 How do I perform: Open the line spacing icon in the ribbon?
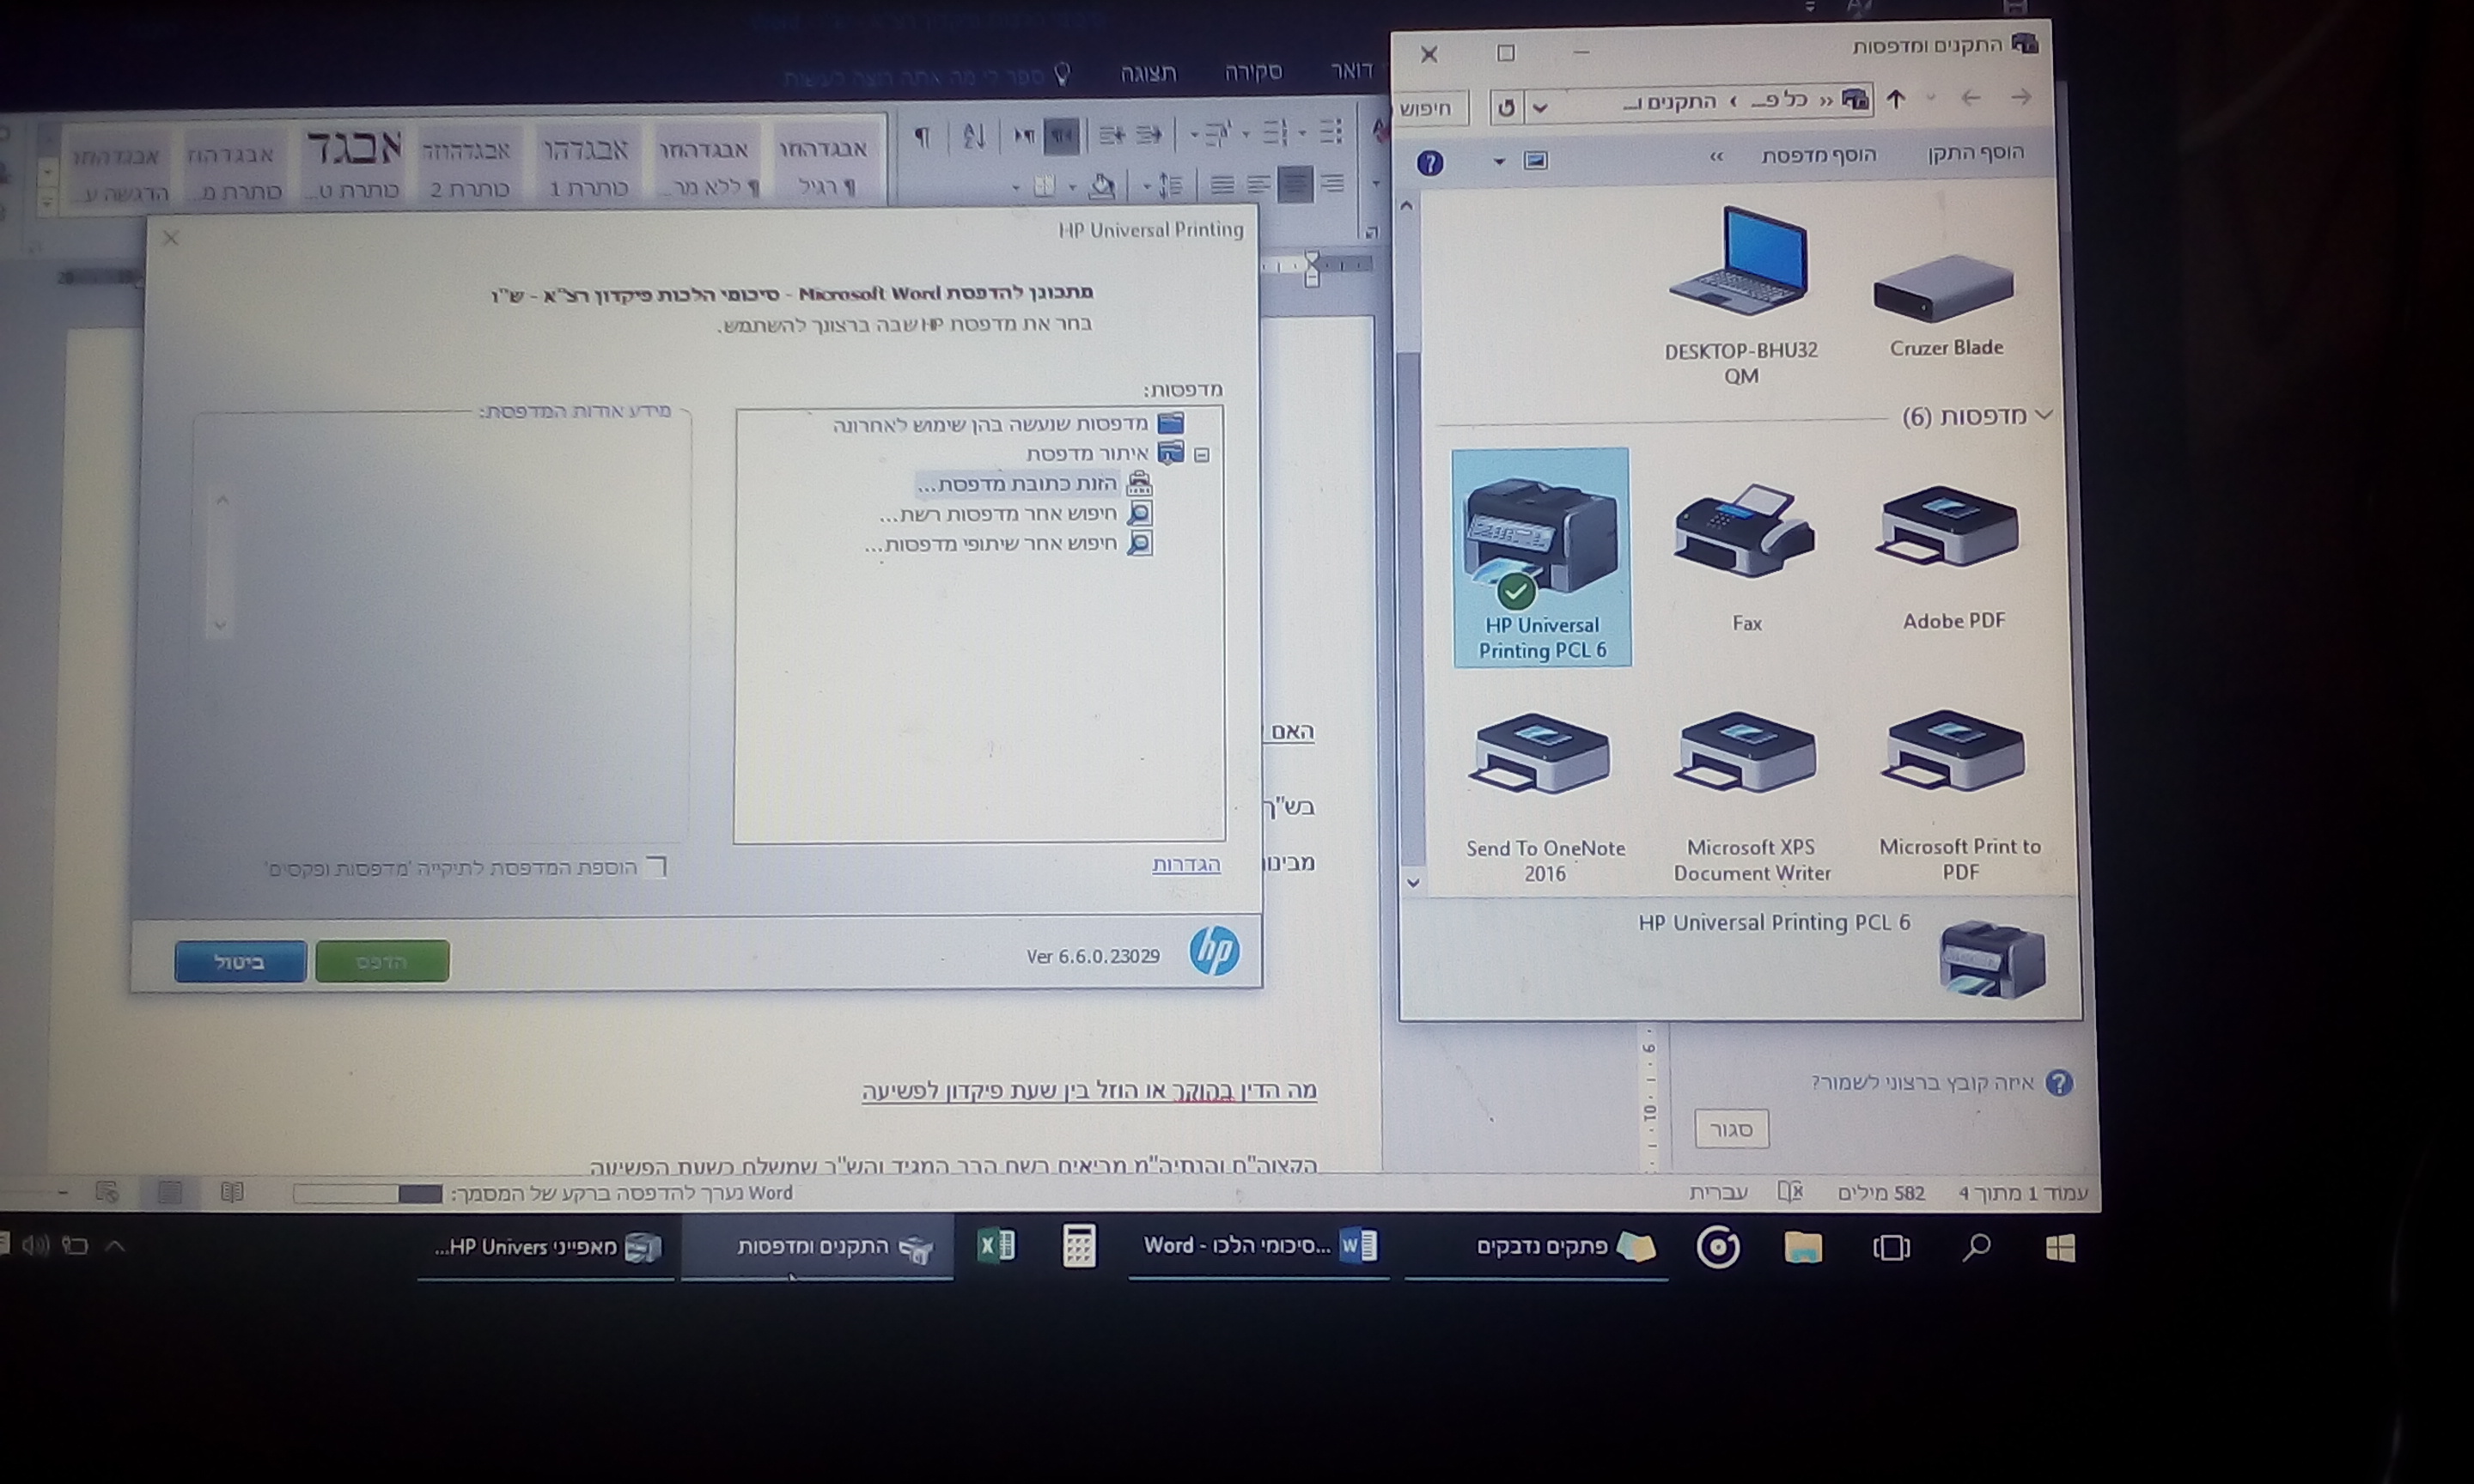(1169, 185)
